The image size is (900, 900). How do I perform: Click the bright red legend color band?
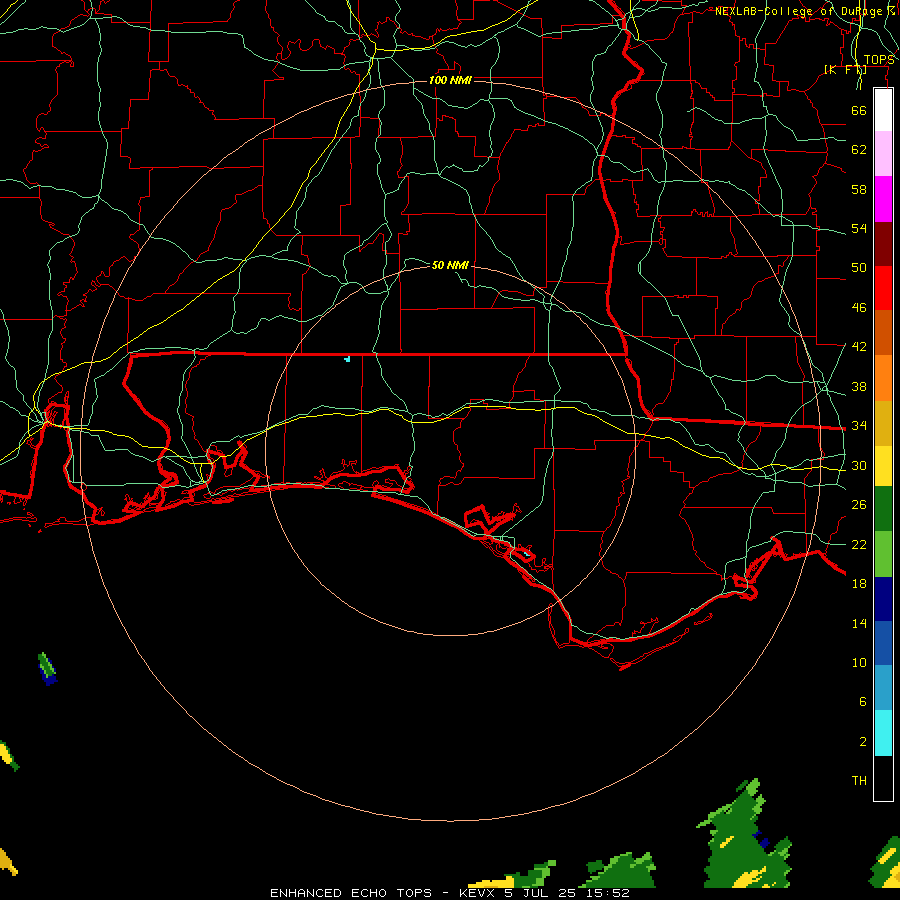(x=883, y=288)
